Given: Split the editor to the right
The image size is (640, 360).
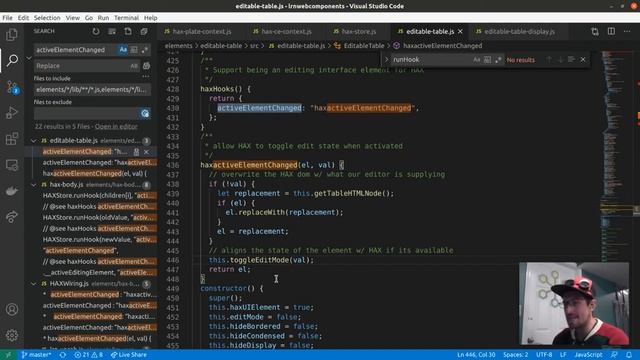Looking at the screenshot, I should tap(611, 31).
